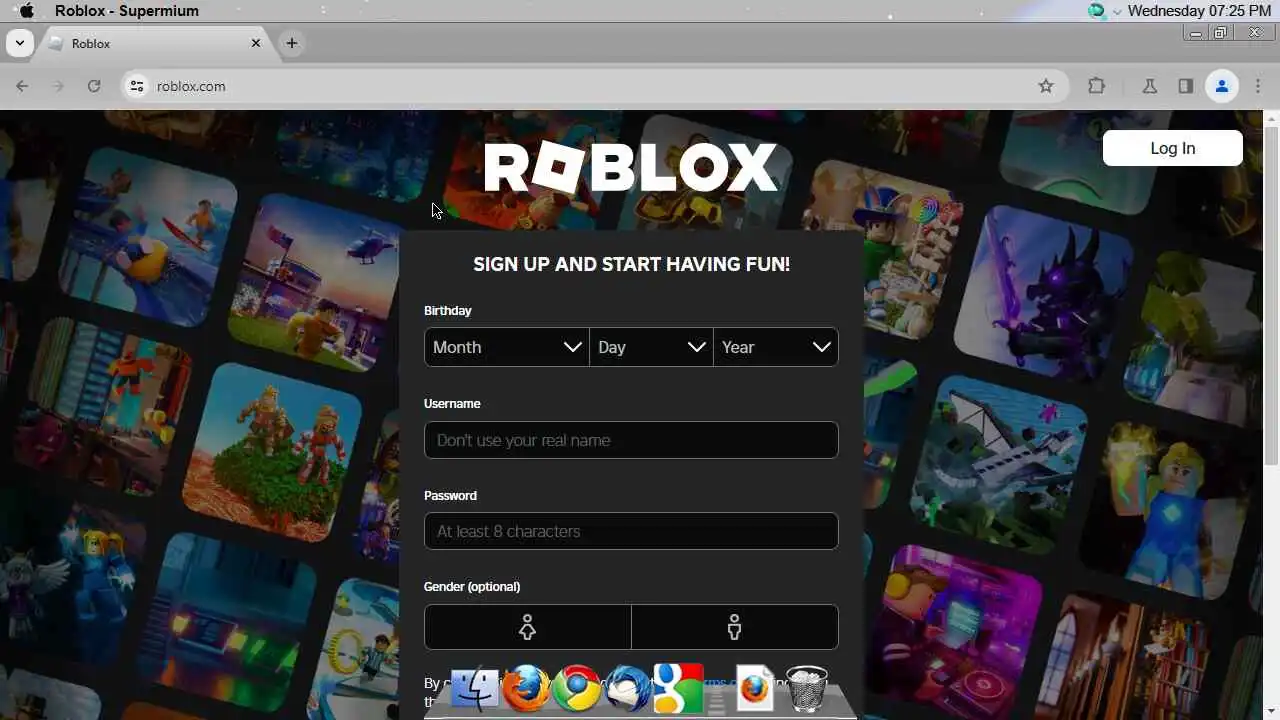Click the Roblox logo
The image size is (1280, 720).
pyautogui.click(x=631, y=167)
